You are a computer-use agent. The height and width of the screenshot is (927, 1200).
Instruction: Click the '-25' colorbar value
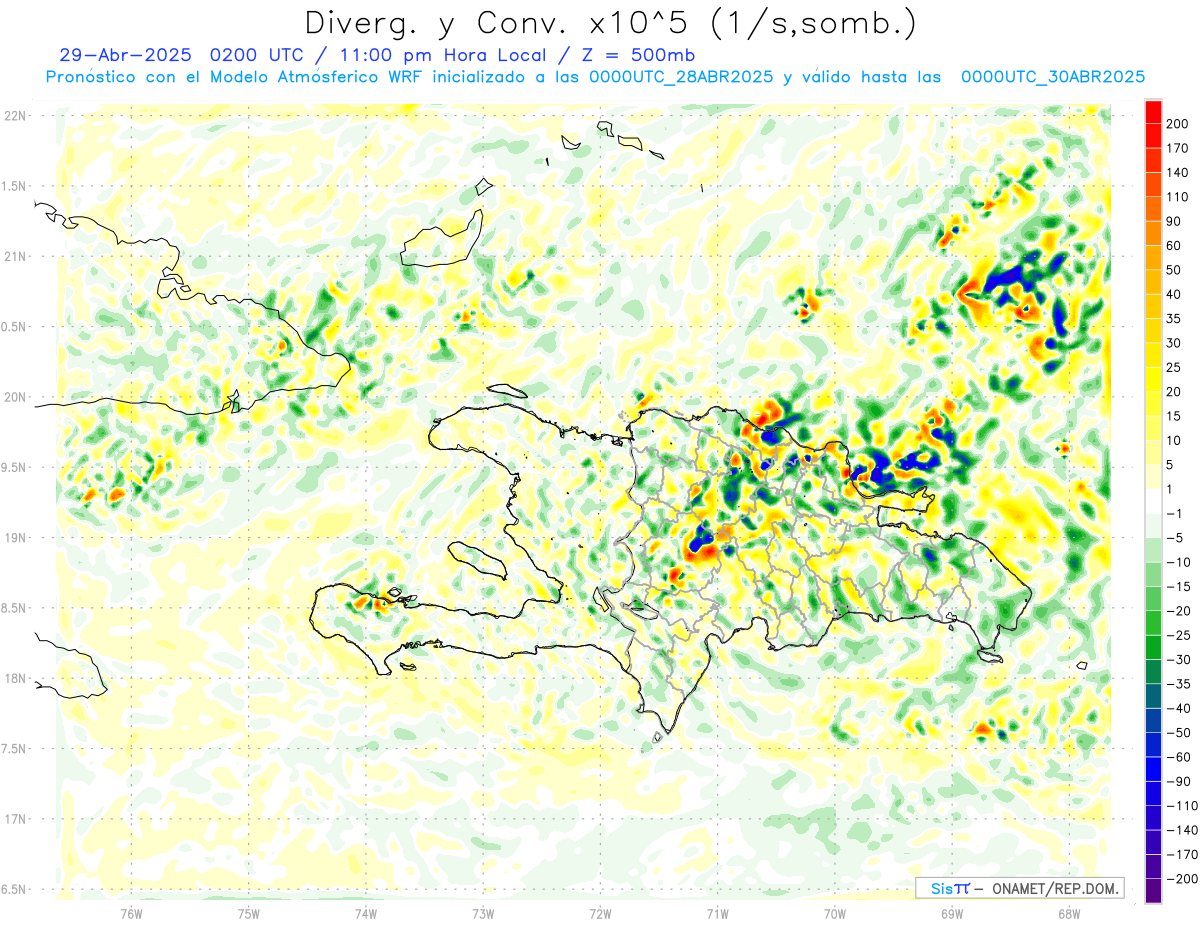(1180, 635)
